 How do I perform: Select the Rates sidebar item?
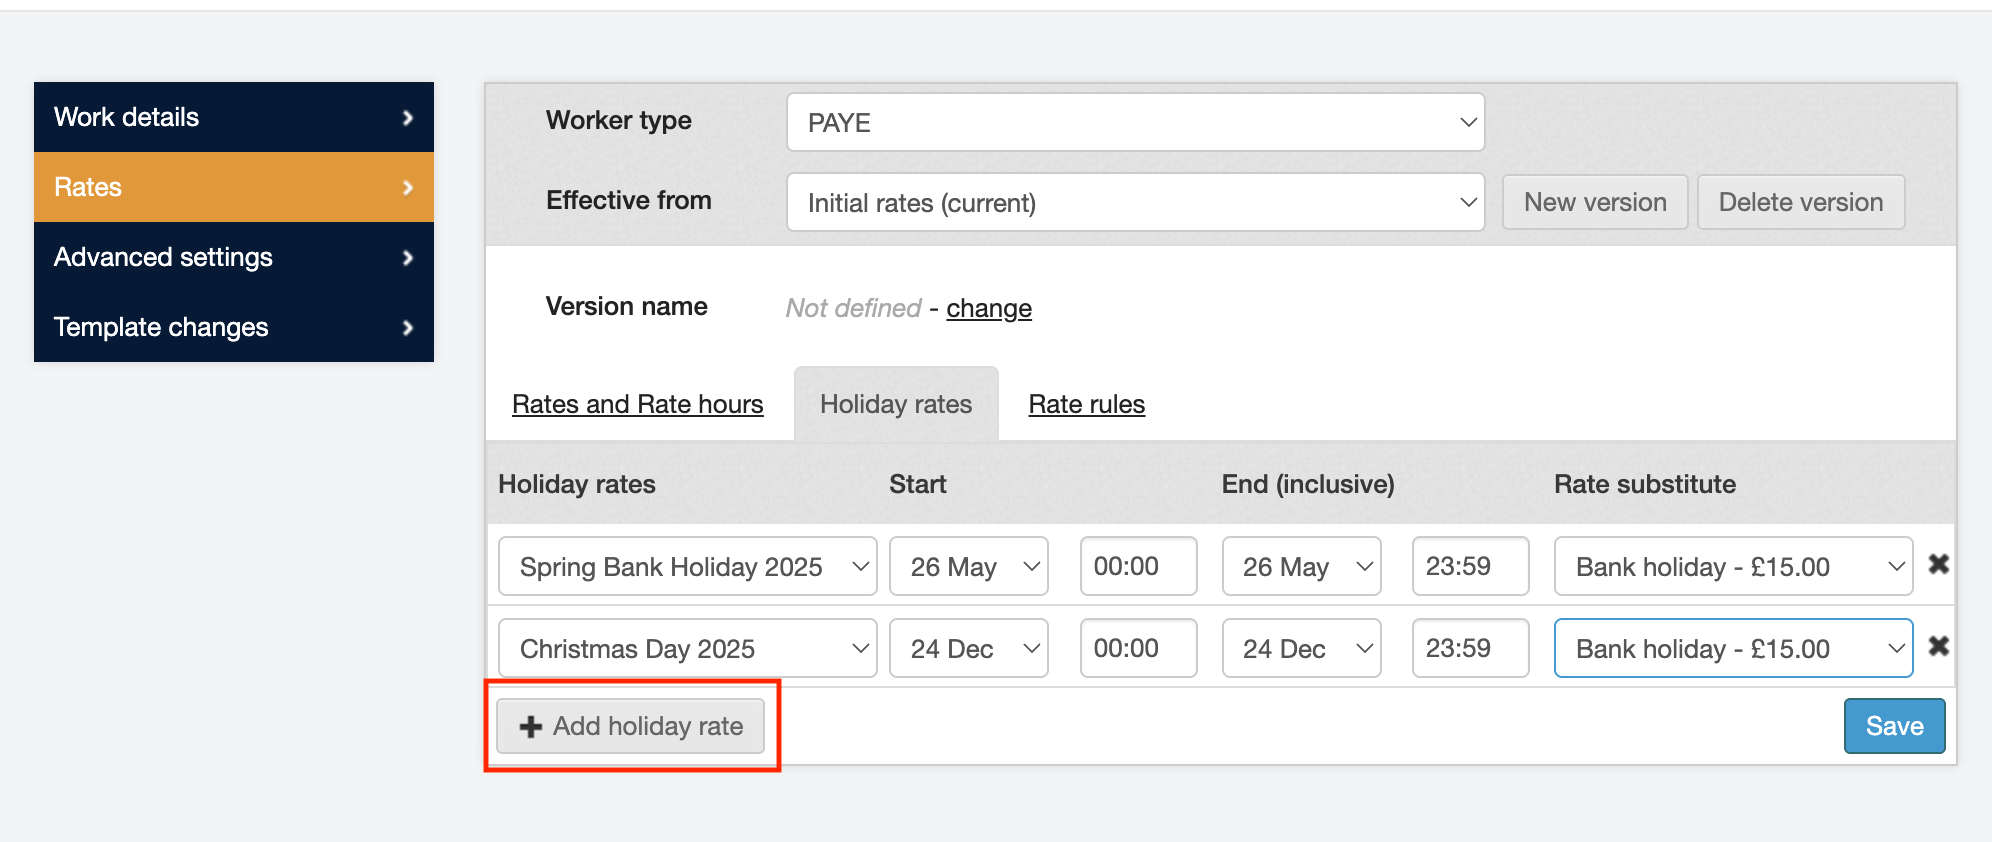234,187
